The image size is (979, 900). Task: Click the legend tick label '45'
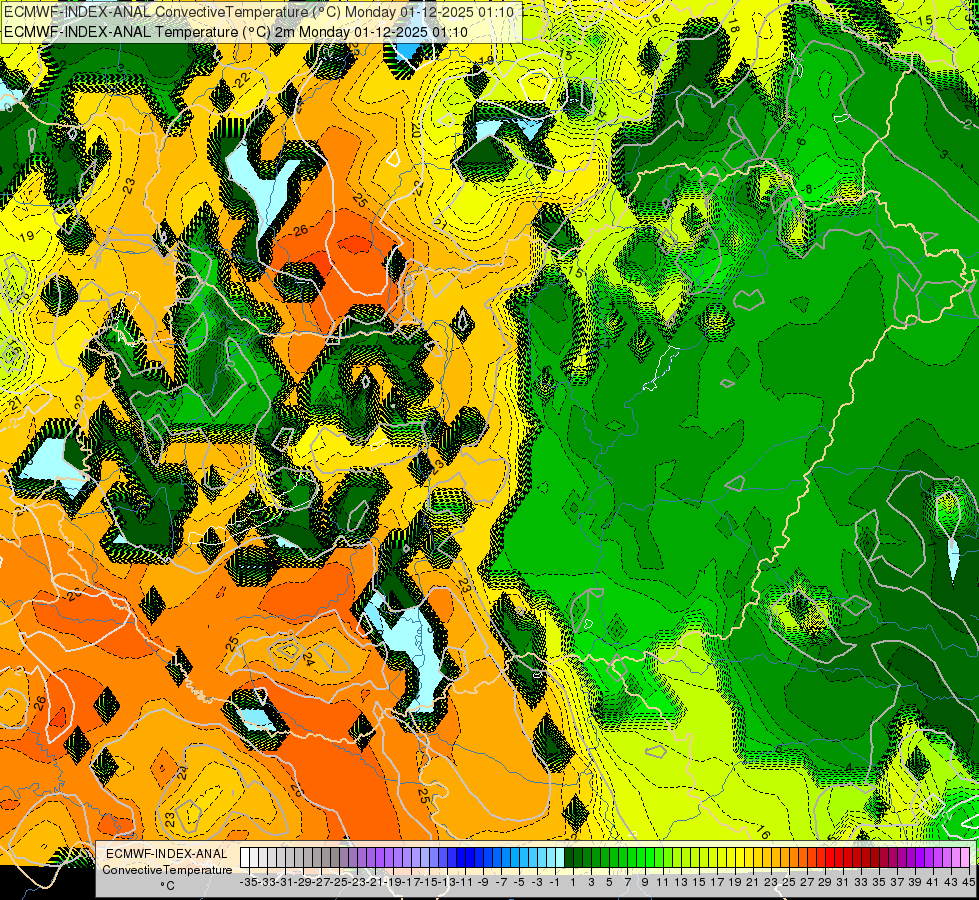pyautogui.click(x=968, y=882)
